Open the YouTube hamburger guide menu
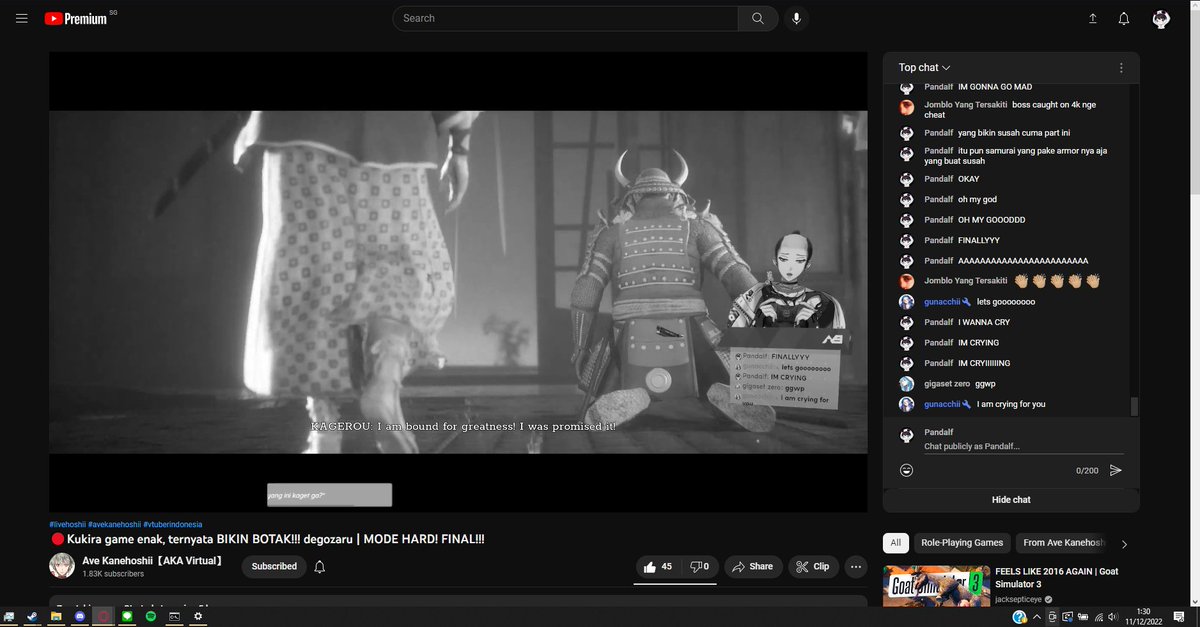1200x627 pixels. (21, 18)
